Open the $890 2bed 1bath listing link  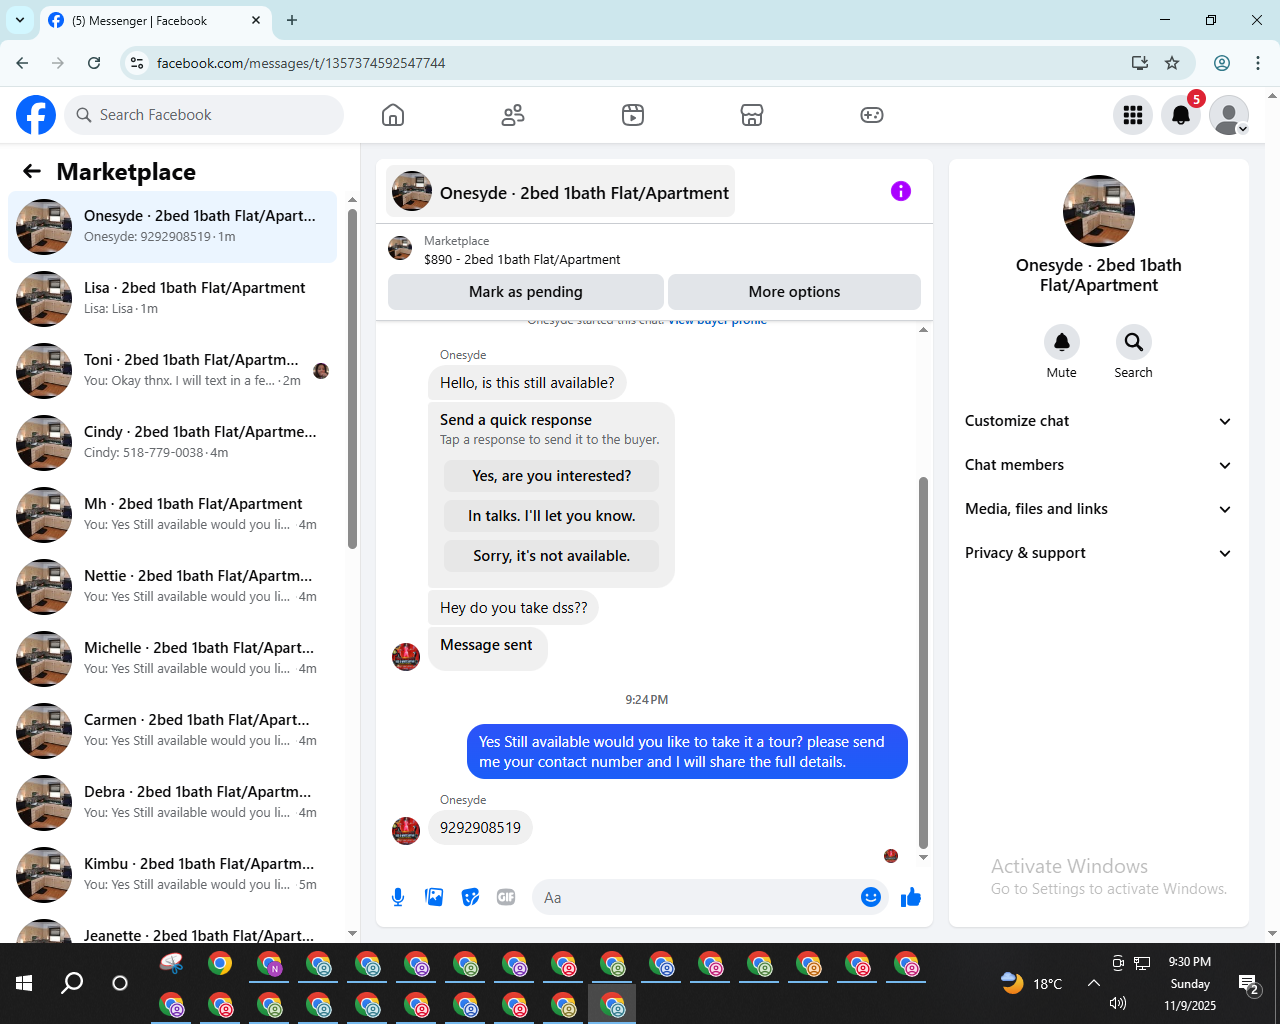(x=522, y=259)
